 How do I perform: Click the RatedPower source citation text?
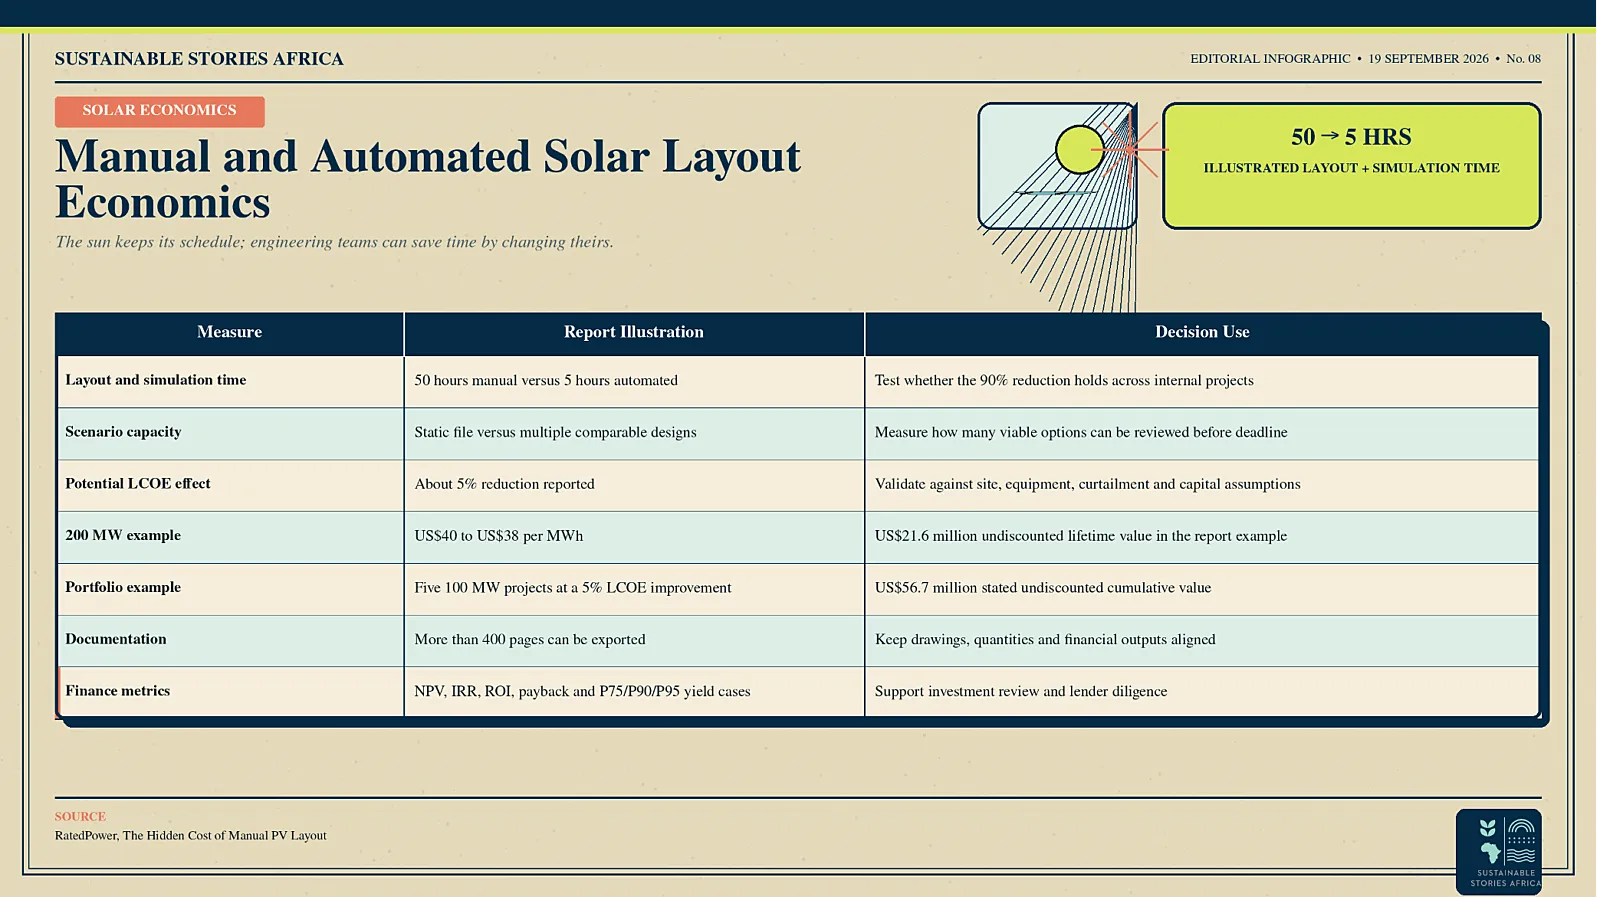[191, 836]
